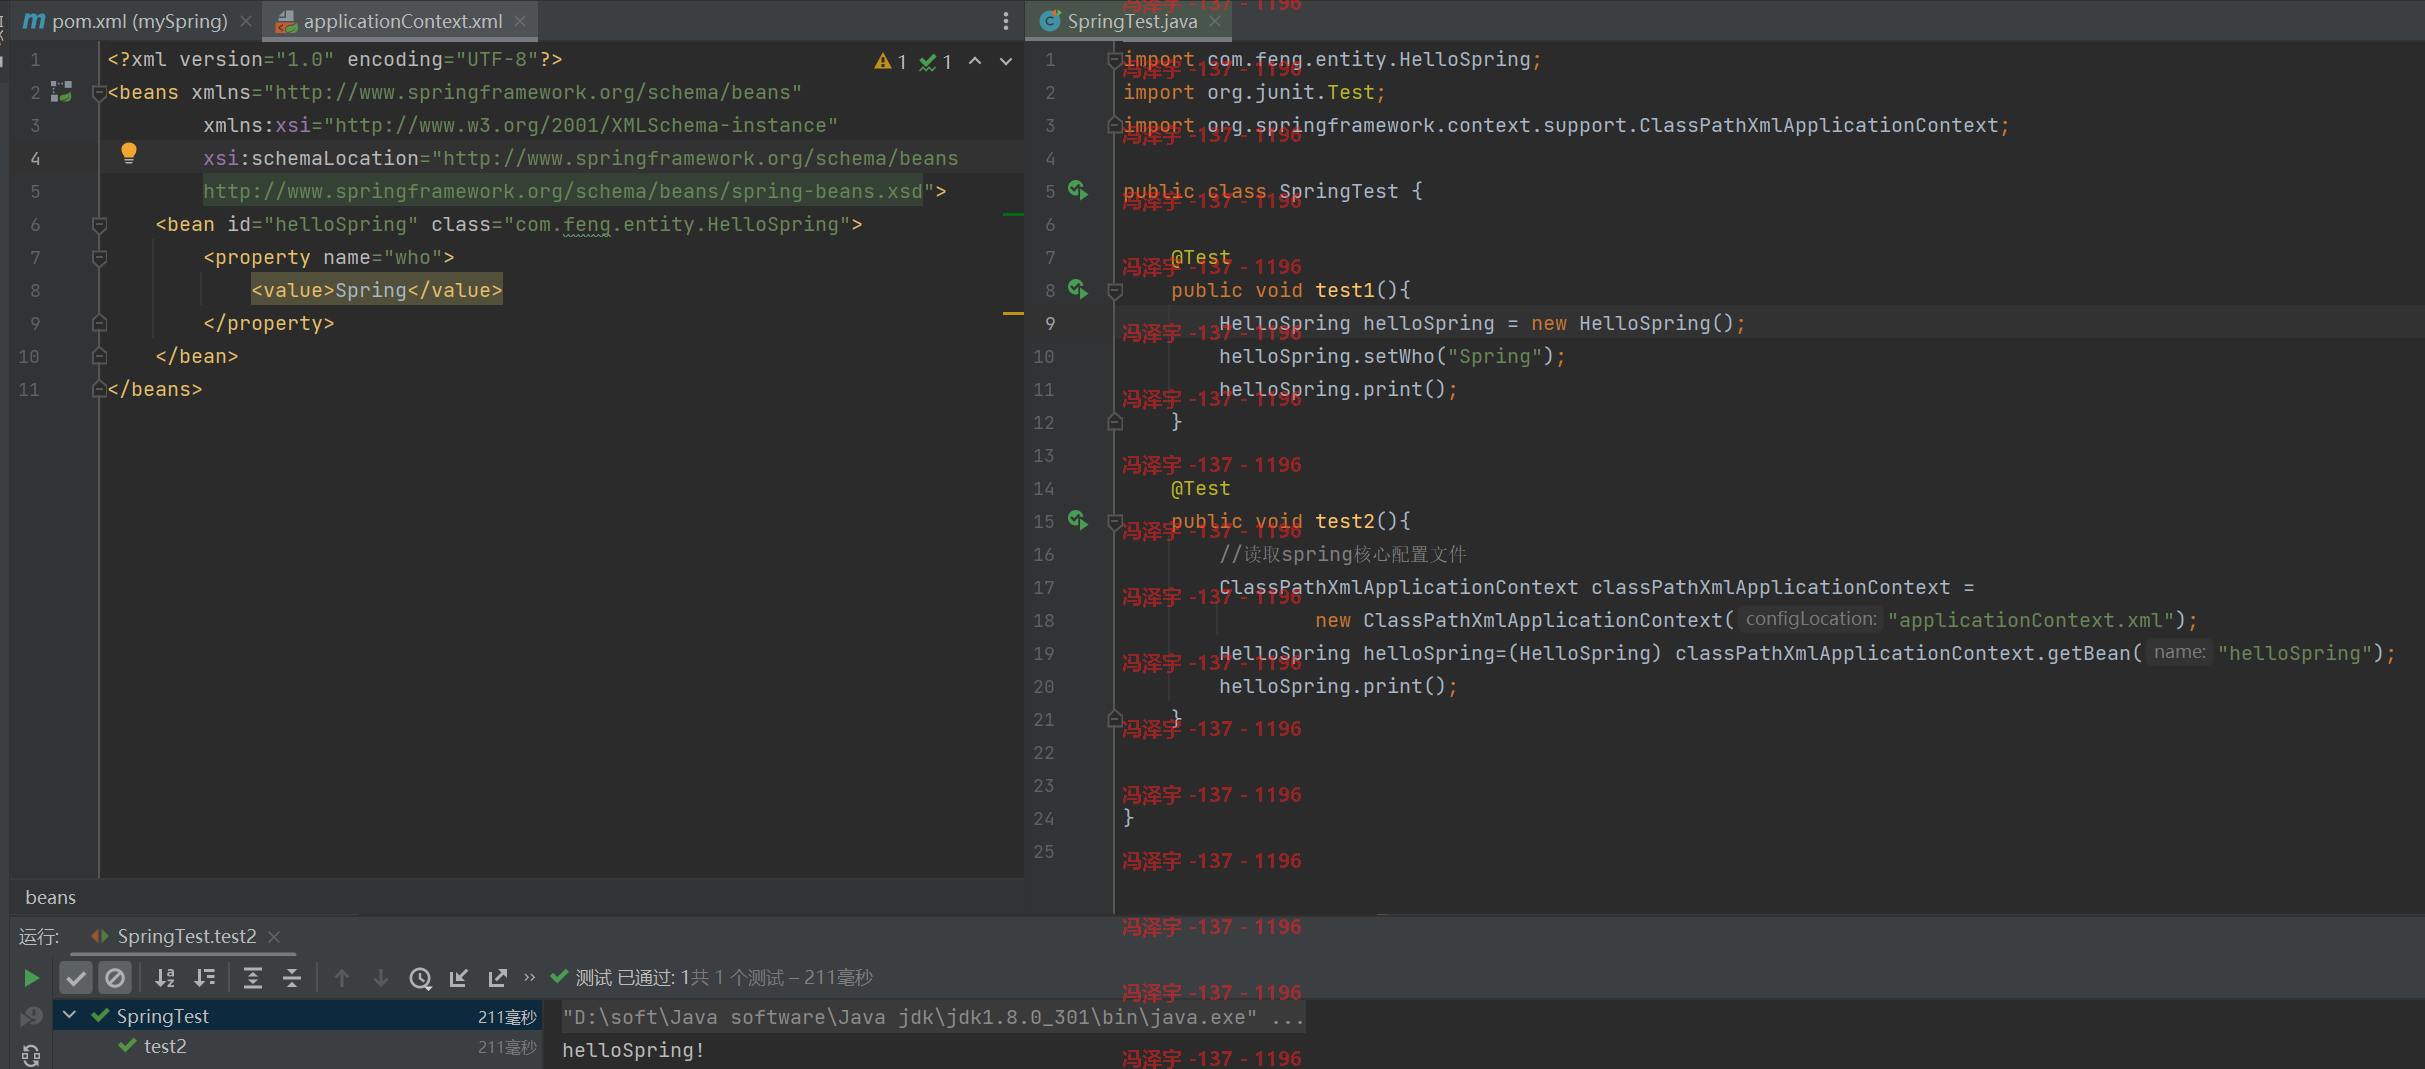Click the "applicationContext.xml" string literal

click(x=2030, y=620)
